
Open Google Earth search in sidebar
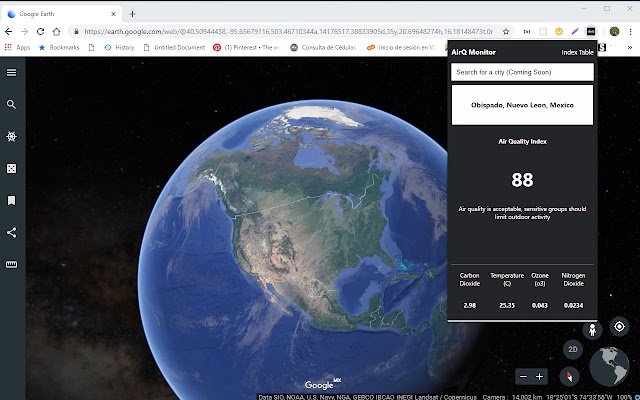click(x=11, y=104)
